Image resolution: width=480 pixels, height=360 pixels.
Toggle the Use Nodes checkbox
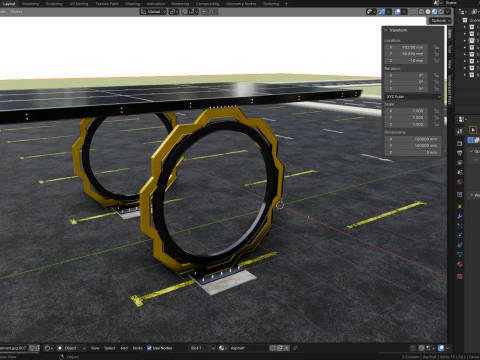[x=149, y=348]
